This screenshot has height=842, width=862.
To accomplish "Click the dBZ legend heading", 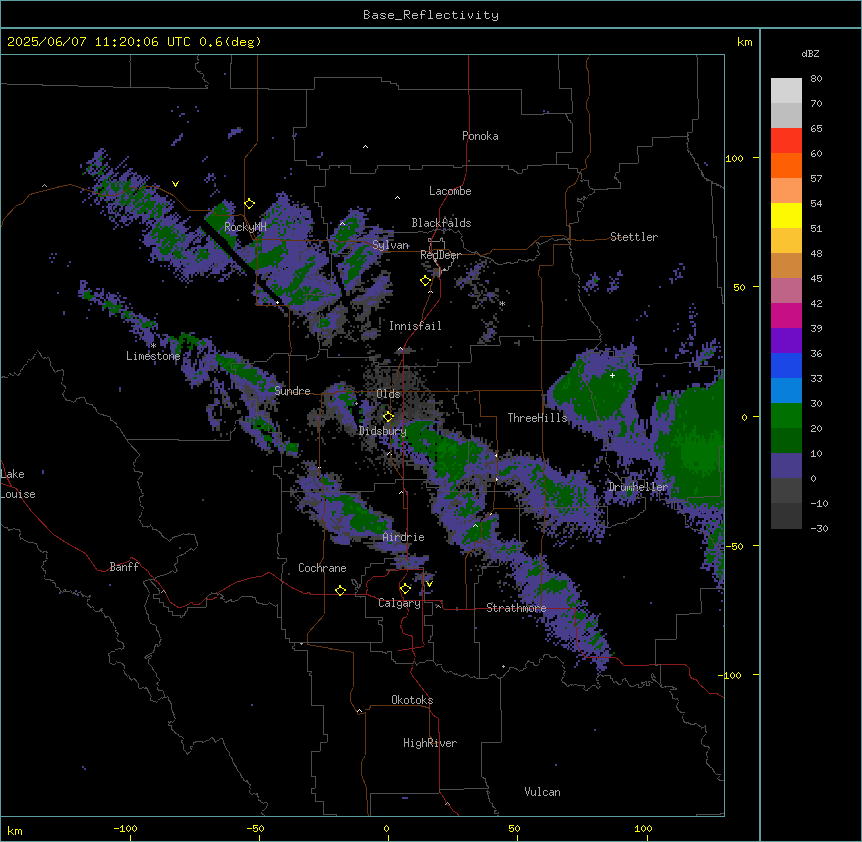I will point(810,53).
